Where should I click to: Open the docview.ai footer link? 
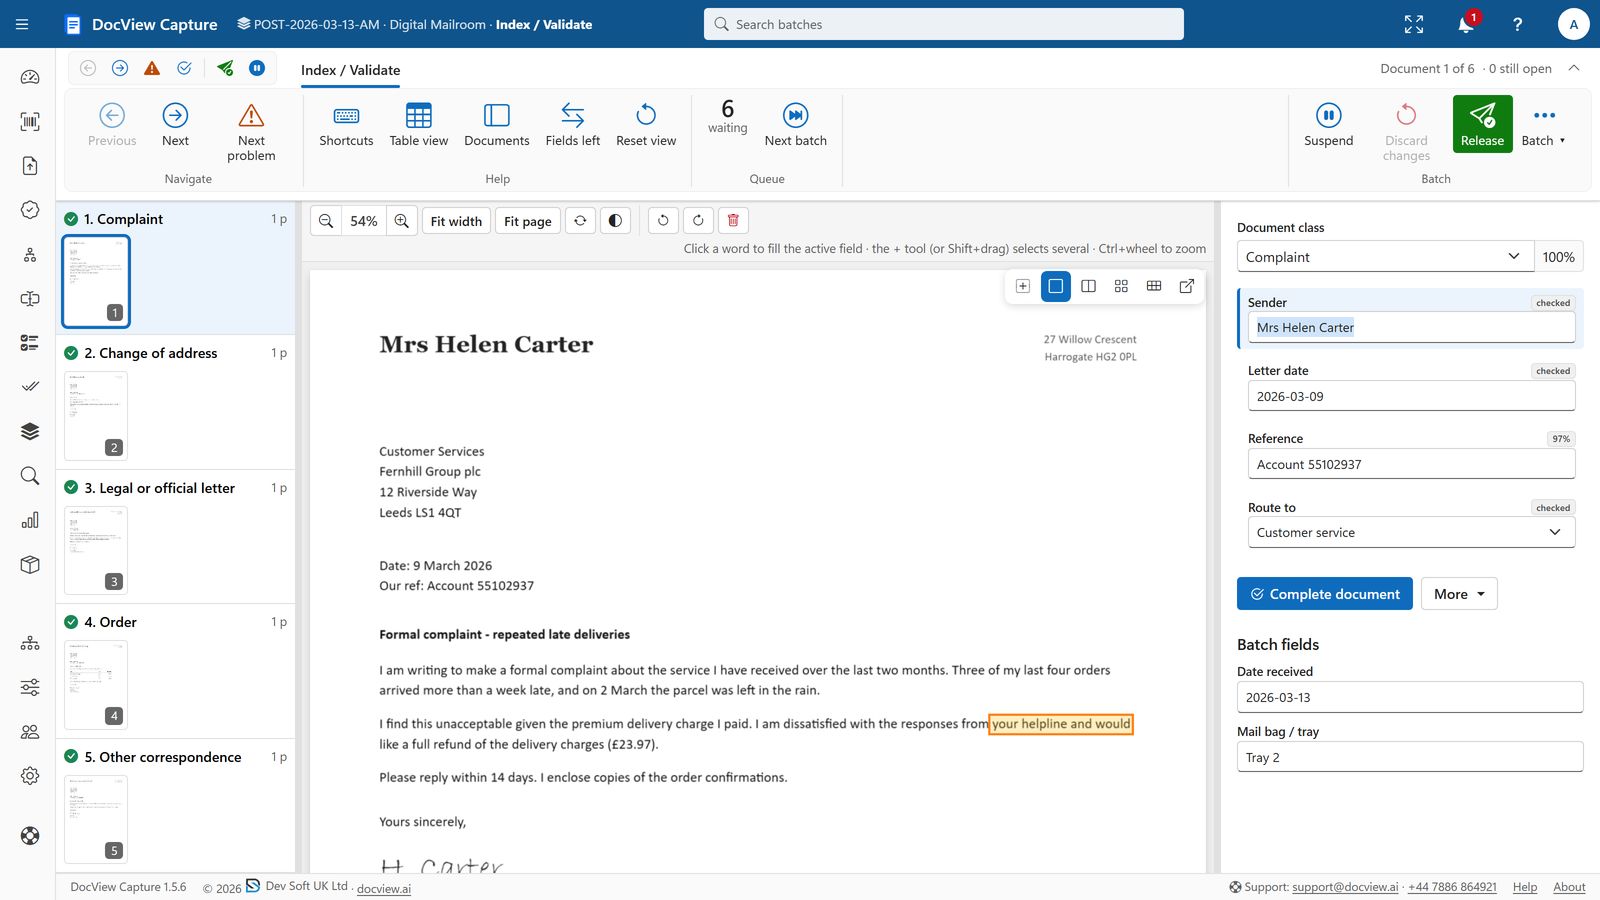click(x=384, y=888)
